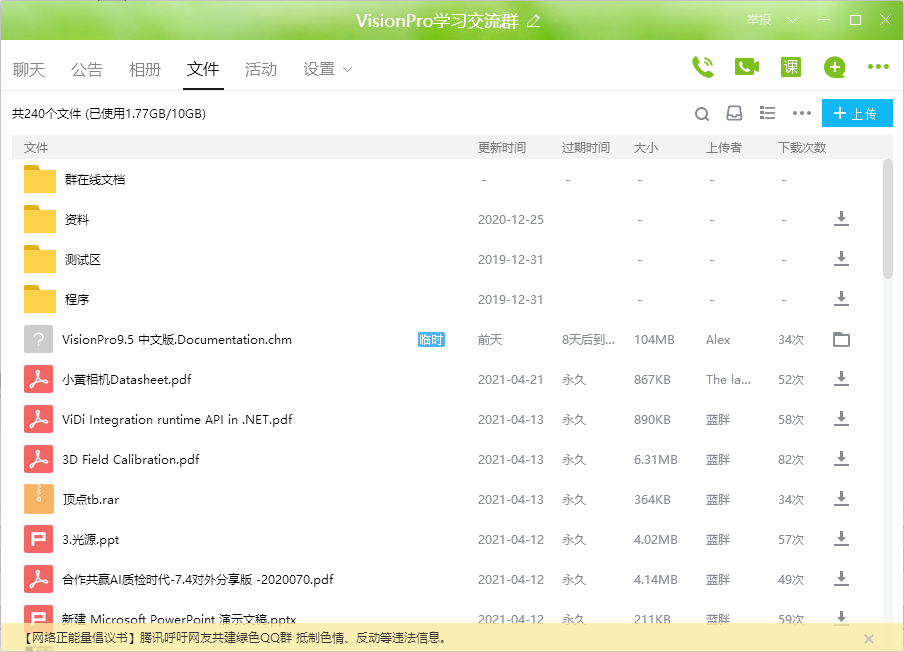Click the 上传 upload button

857,114
